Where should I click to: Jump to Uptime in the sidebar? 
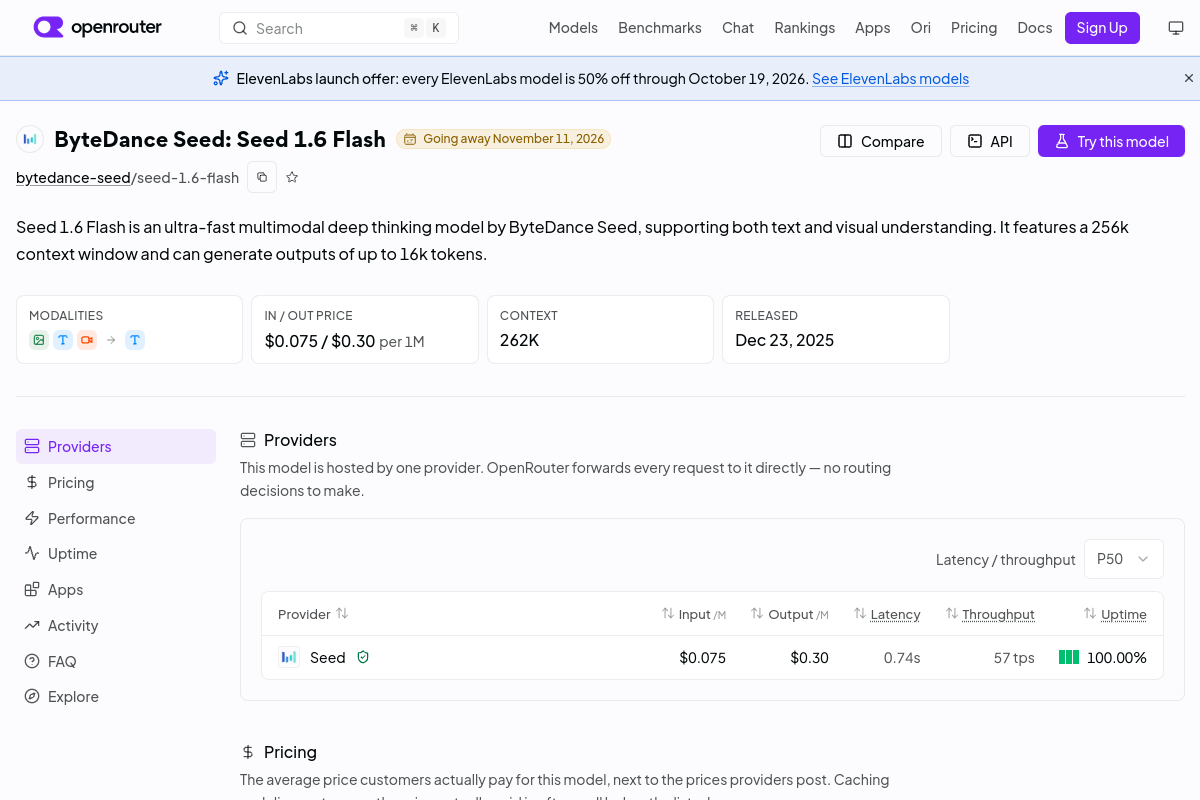pyautogui.click(x=116, y=553)
